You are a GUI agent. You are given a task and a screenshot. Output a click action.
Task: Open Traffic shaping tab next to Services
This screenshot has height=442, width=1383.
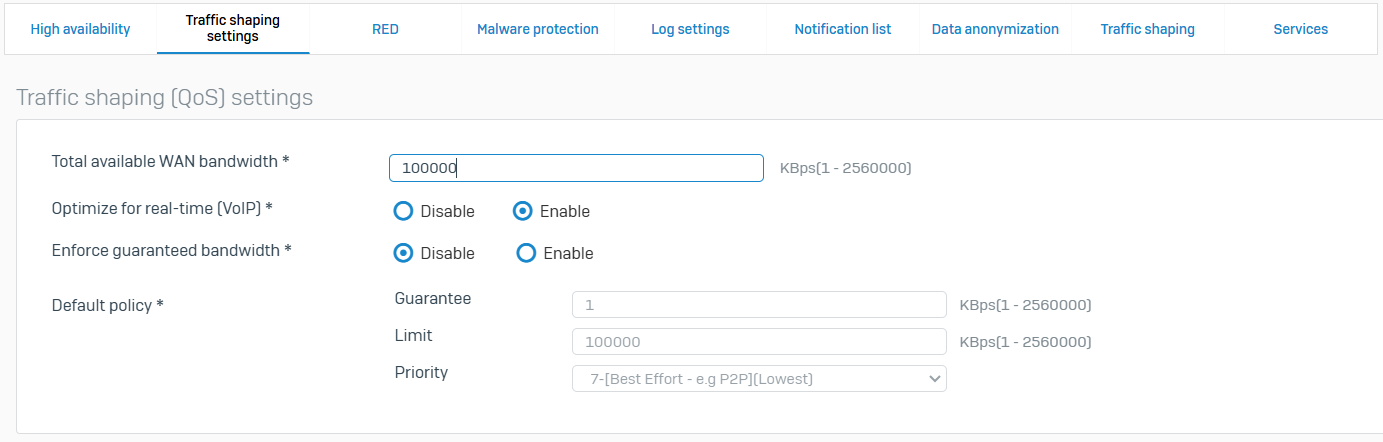[1147, 29]
